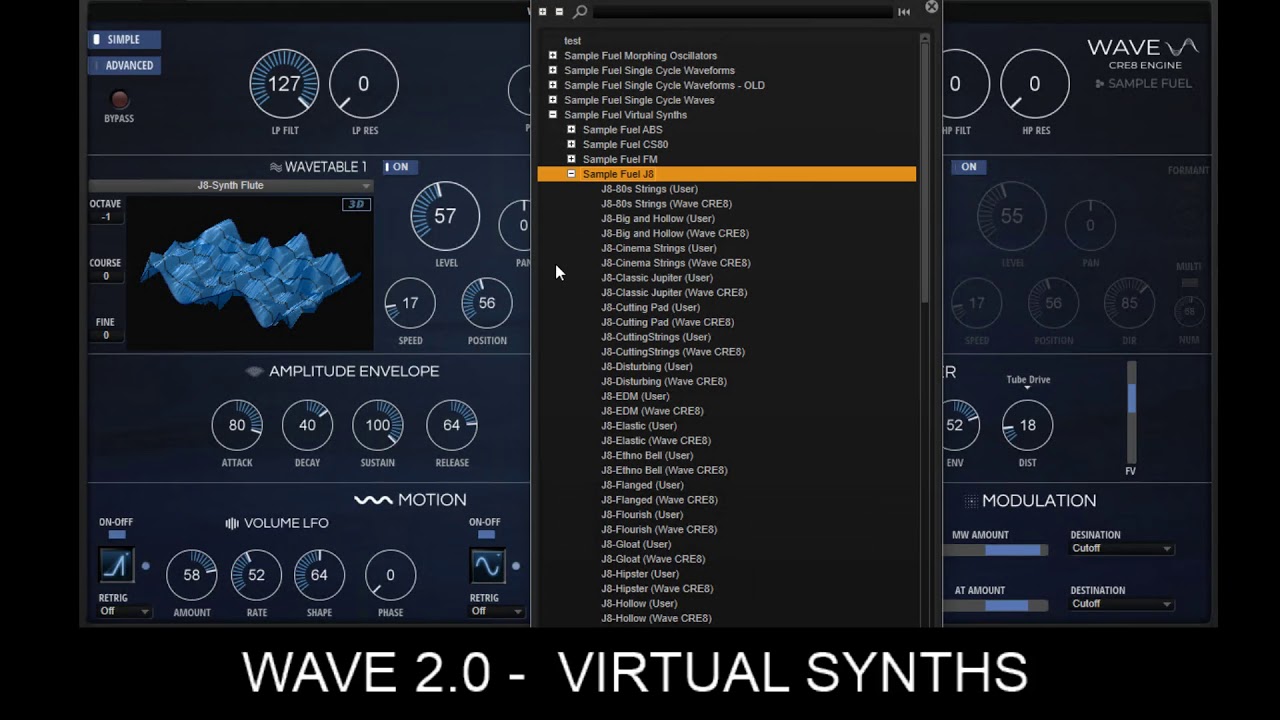Toggle the ON switch of the right wavetable
The height and width of the screenshot is (720, 1280).
point(967,167)
